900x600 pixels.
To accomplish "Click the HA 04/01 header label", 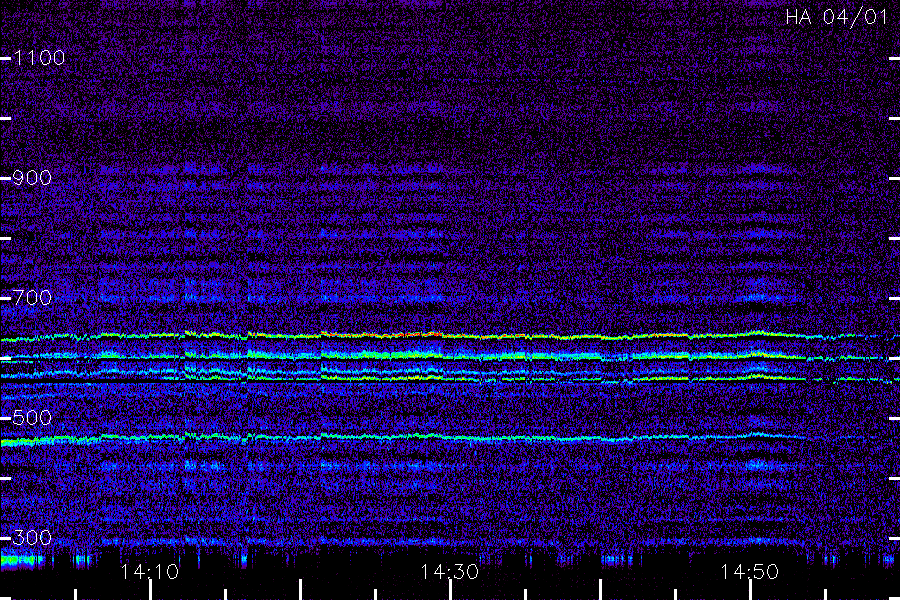I will (837, 17).
